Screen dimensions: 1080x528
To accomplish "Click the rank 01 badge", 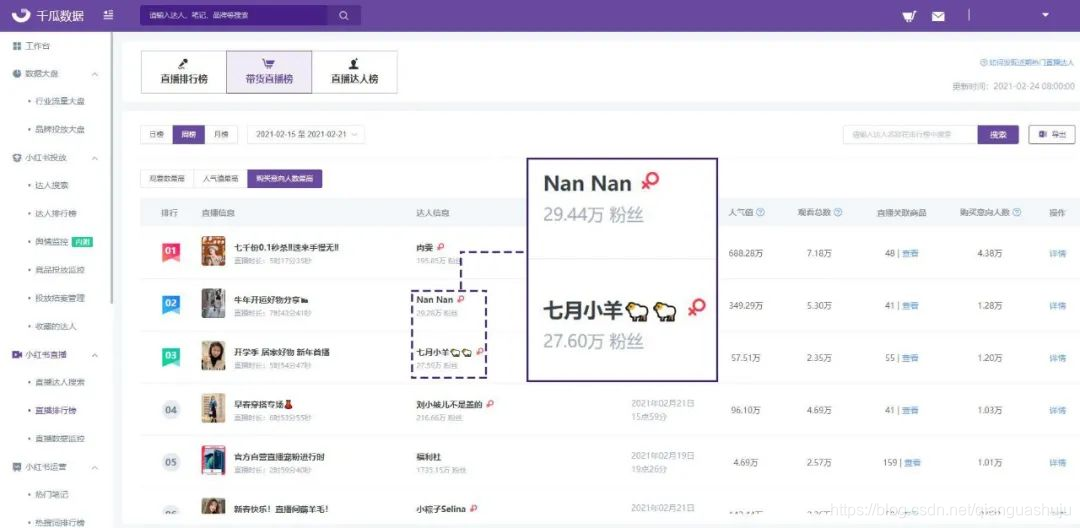I will [171, 252].
